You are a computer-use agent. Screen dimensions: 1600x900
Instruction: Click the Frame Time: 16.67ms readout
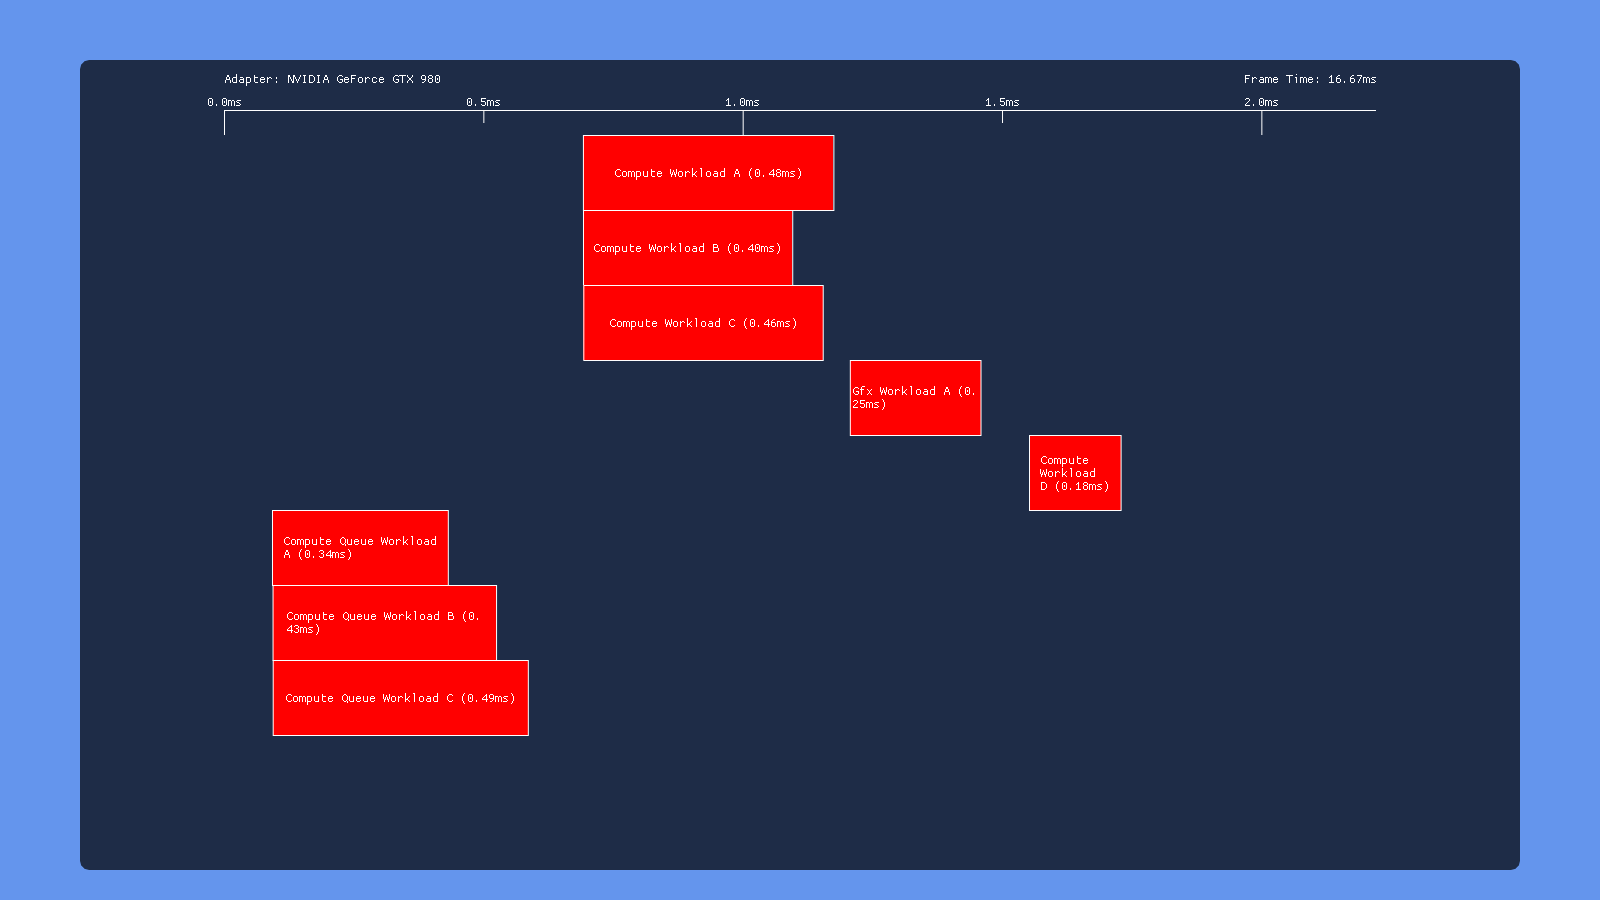click(1310, 79)
